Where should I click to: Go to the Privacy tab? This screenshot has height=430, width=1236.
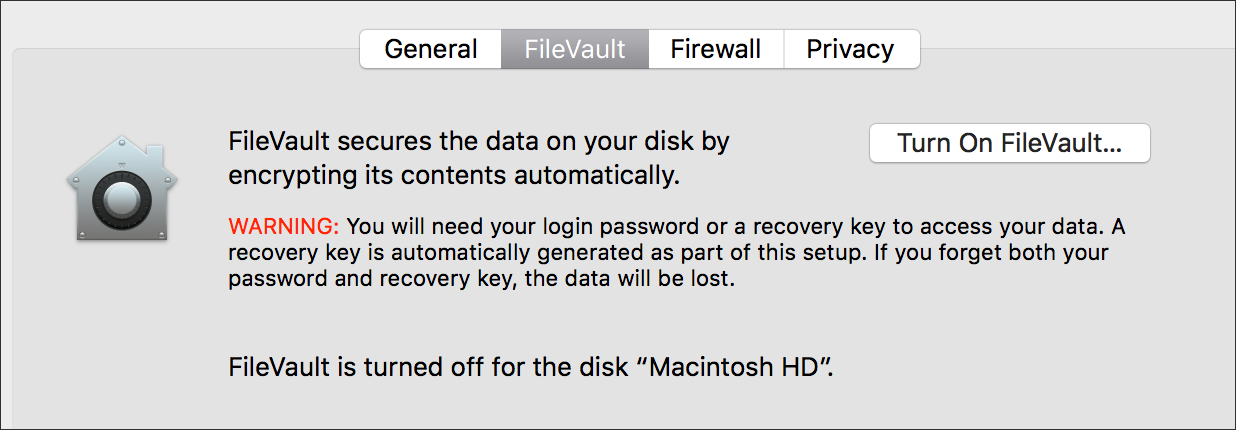(850, 49)
